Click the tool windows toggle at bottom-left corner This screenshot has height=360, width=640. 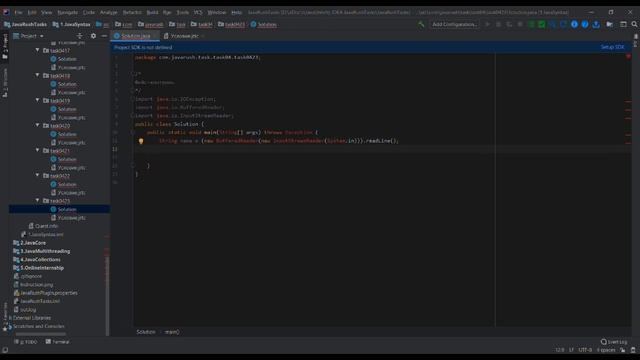click(5, 350)
